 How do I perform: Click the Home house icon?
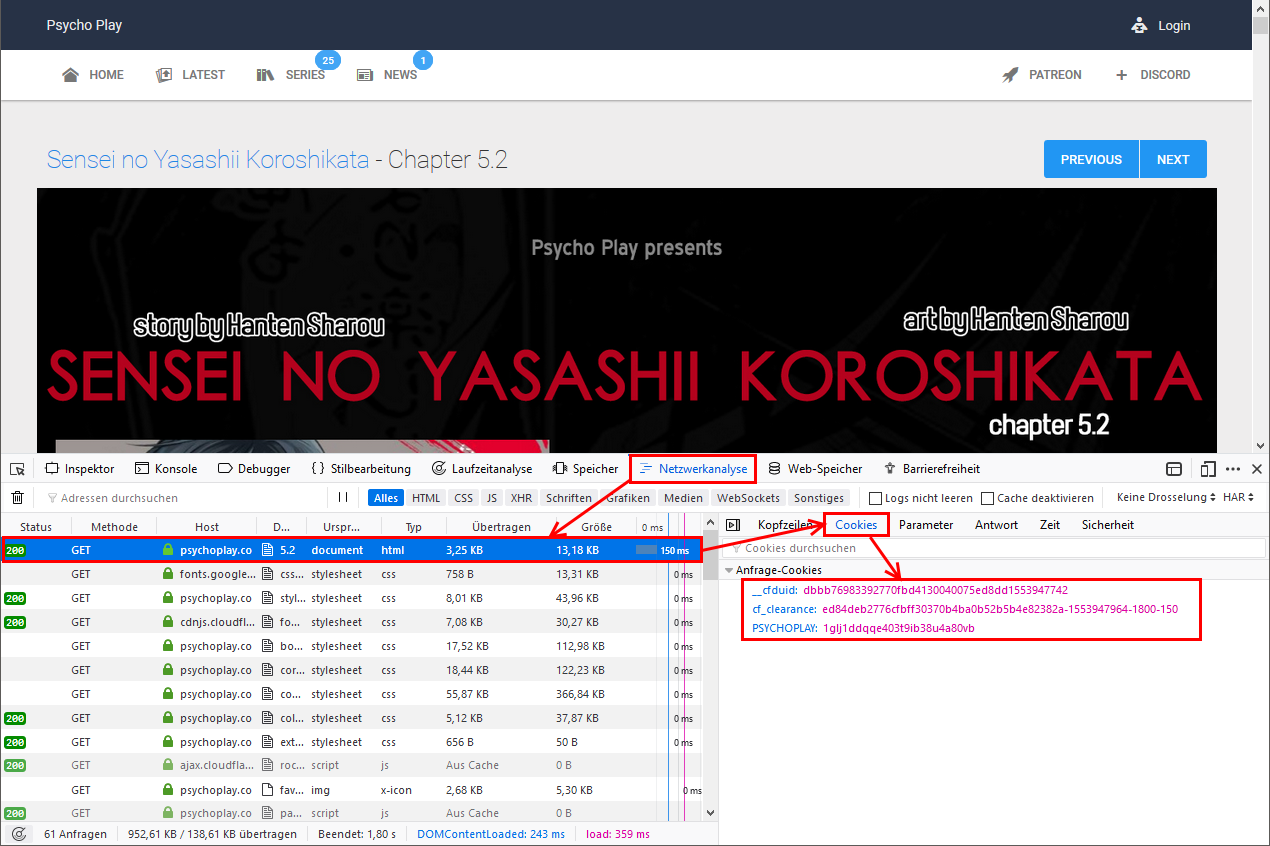click(70, 75)
